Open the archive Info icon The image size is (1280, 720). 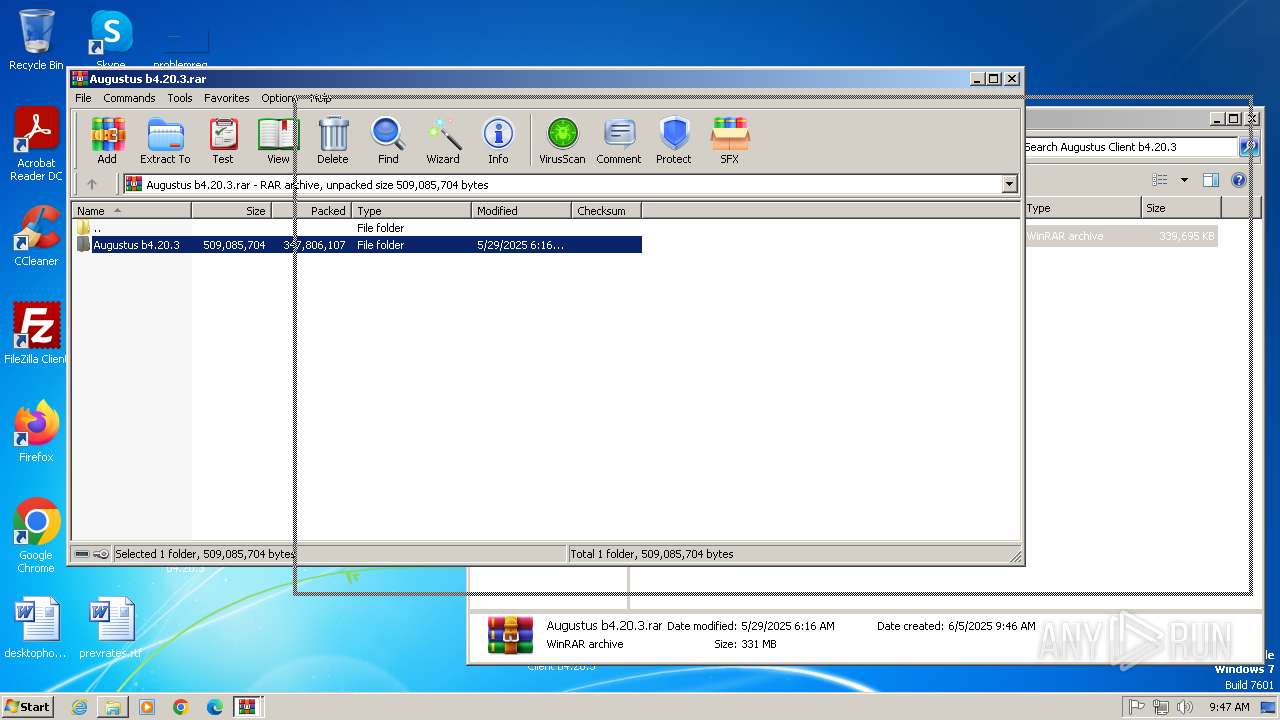(x=498, y=140)
